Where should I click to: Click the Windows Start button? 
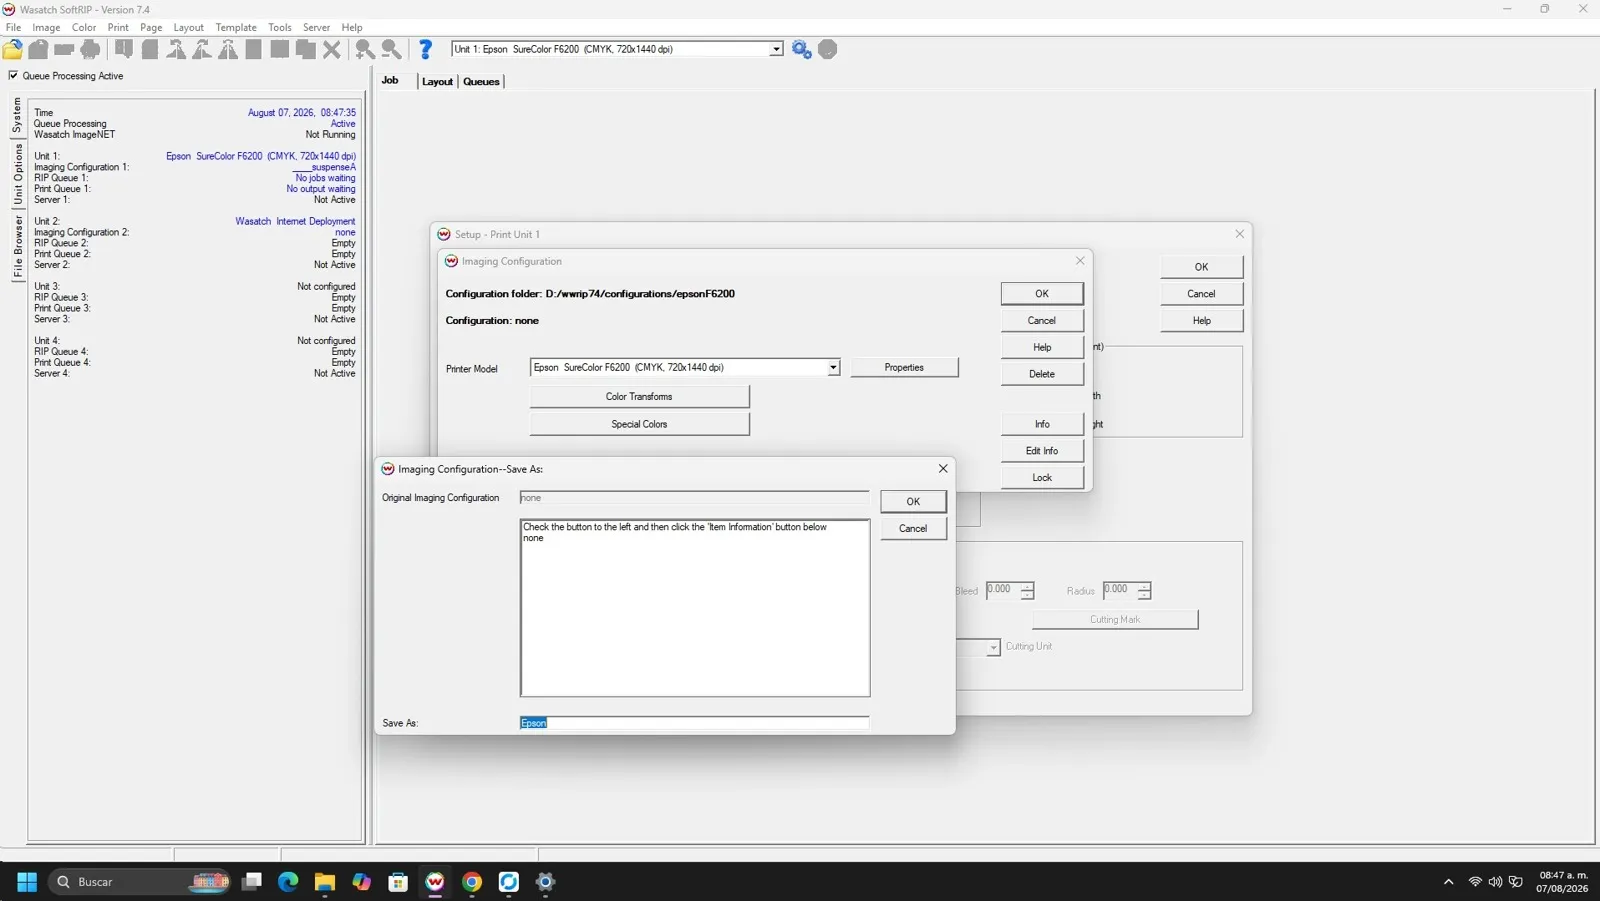27,881
